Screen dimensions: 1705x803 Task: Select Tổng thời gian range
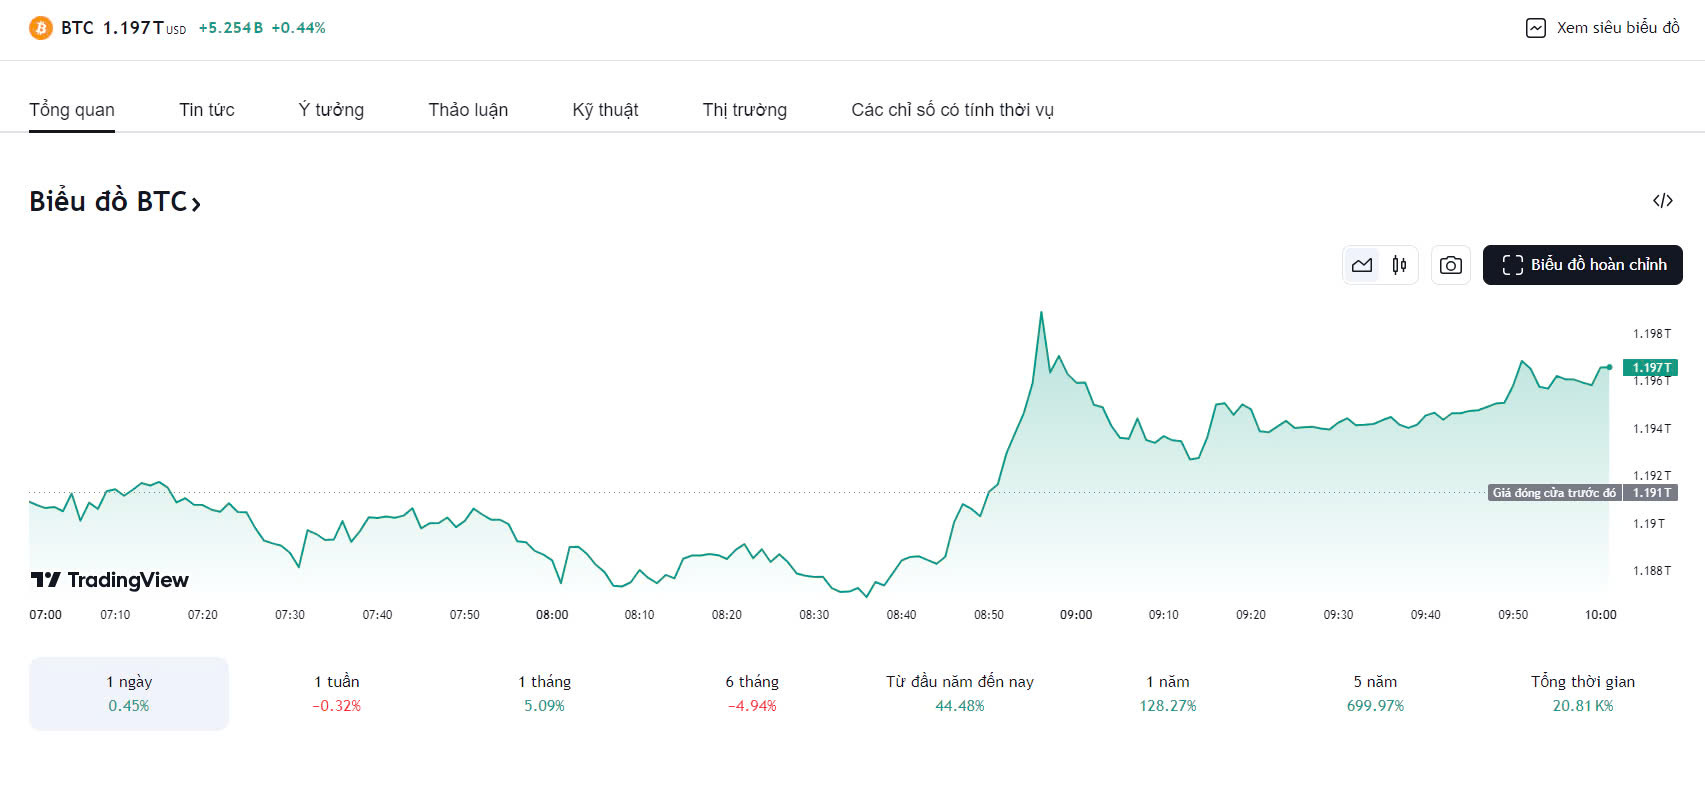[x=1583, y=694]
